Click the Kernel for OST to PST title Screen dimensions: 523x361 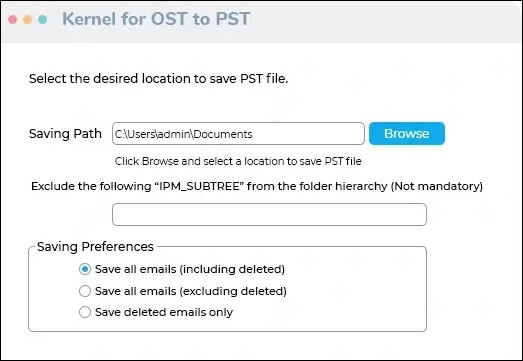(x=156, y=19)
